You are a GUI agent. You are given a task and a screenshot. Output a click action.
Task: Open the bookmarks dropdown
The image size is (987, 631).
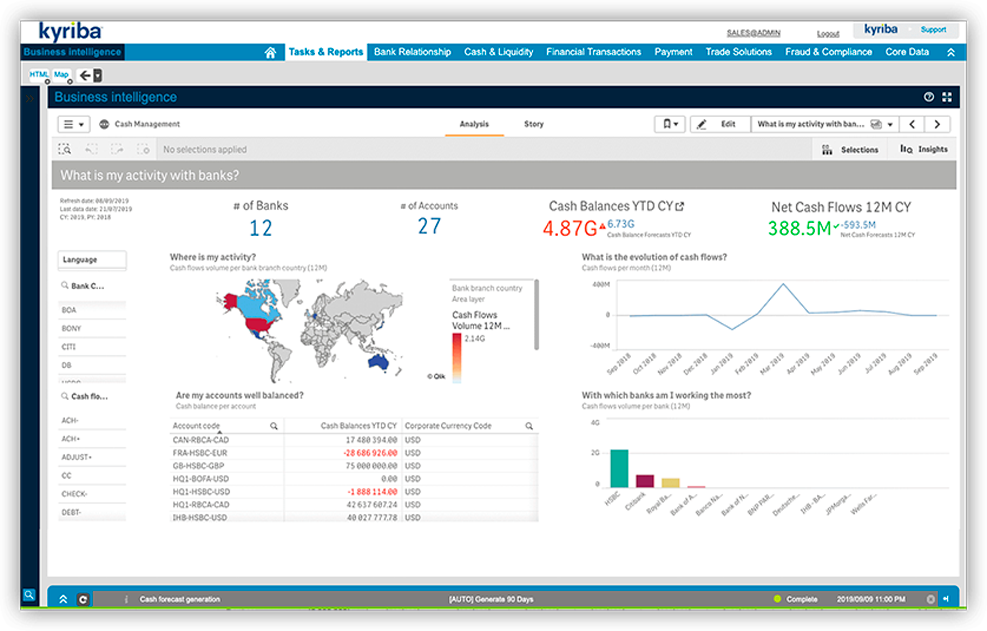coord(669,124)
